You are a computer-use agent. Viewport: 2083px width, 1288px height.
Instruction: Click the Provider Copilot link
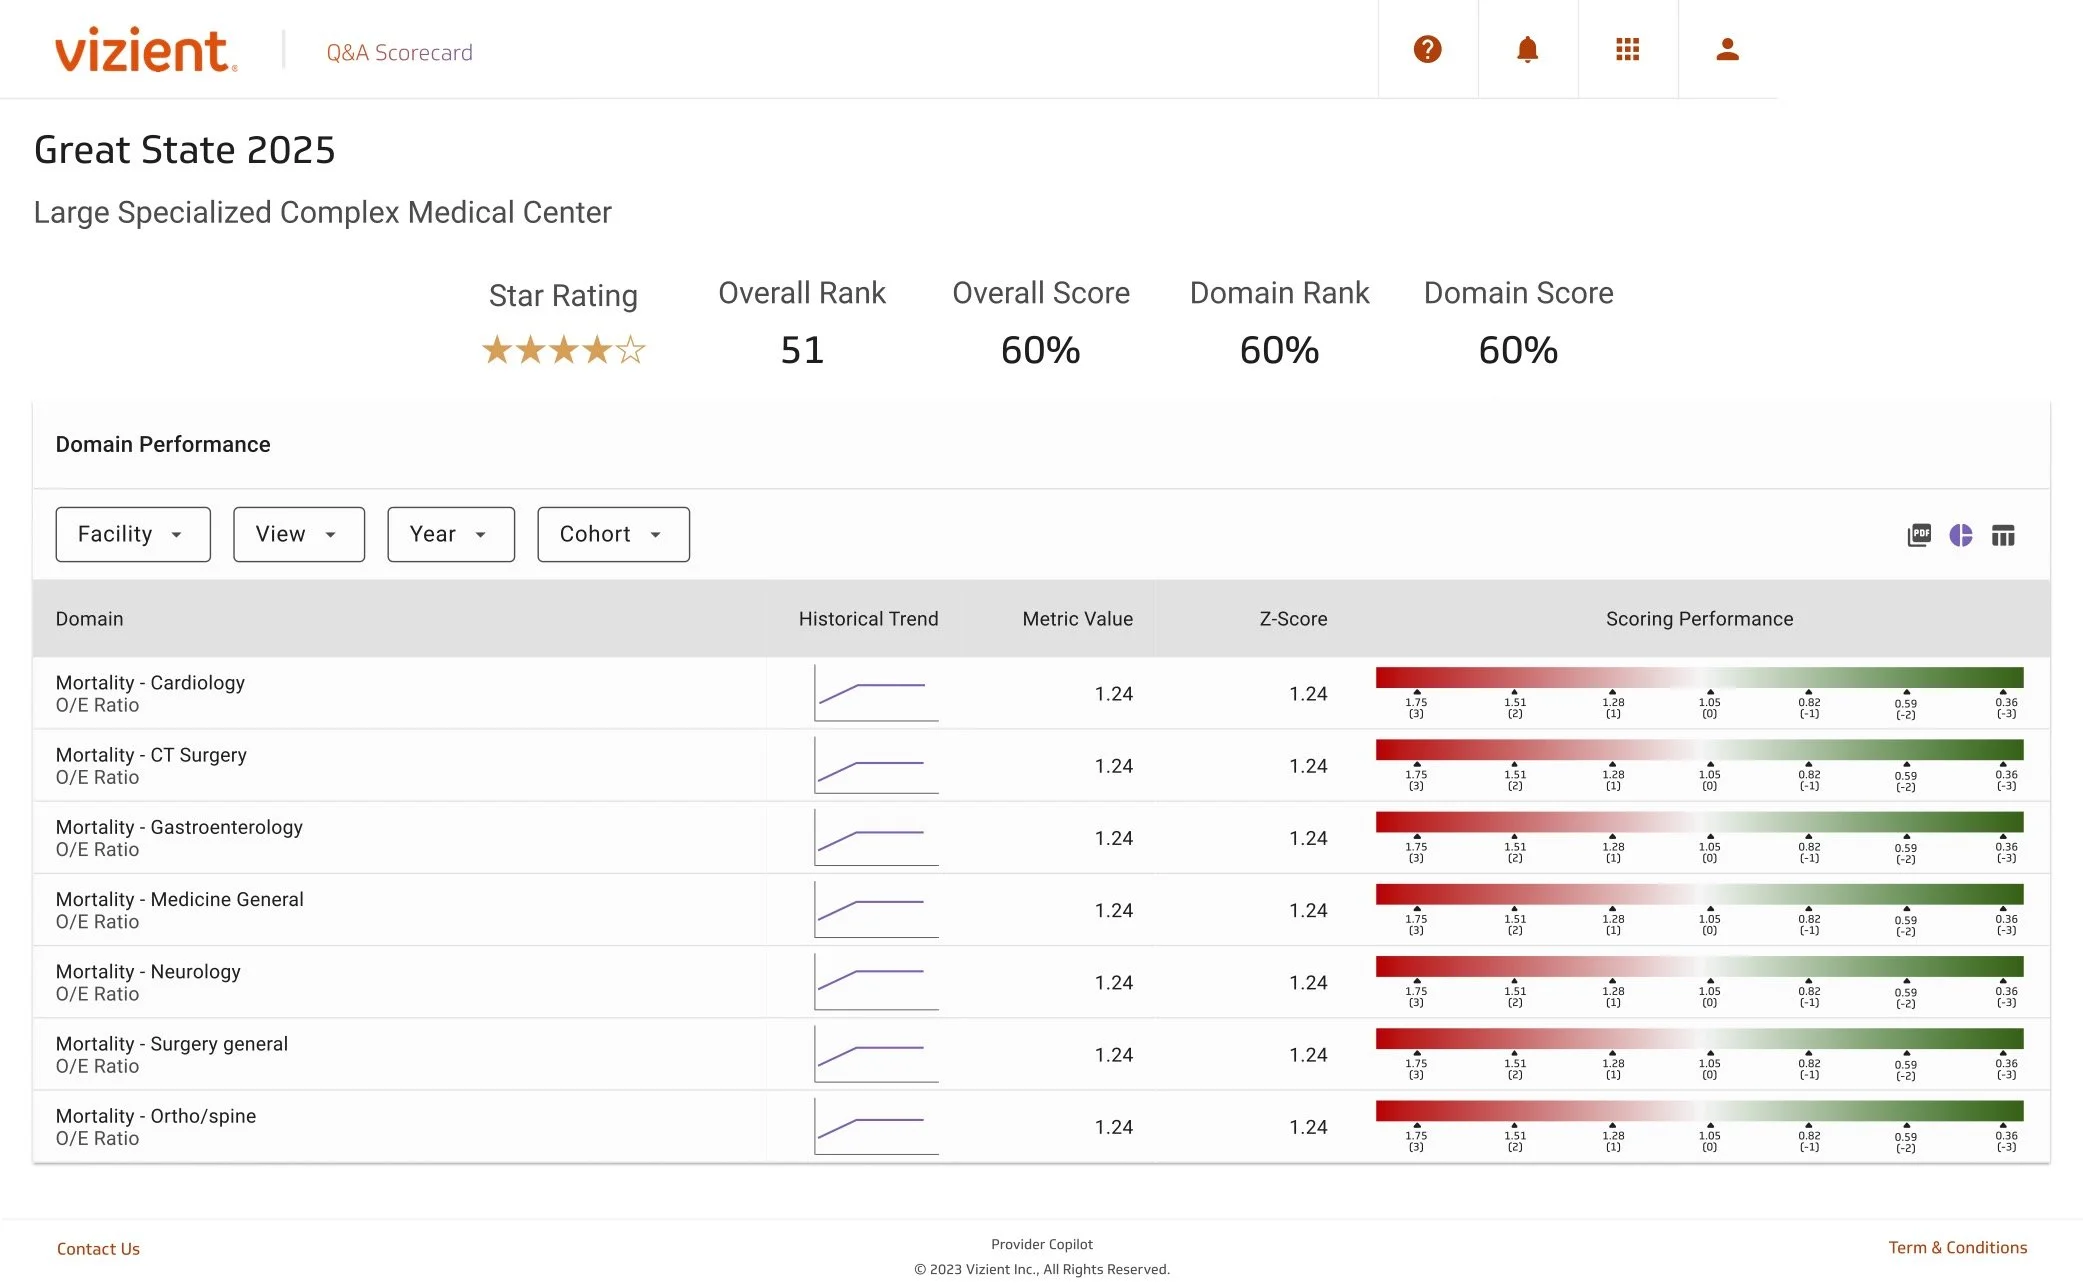click(1041, 1243)
